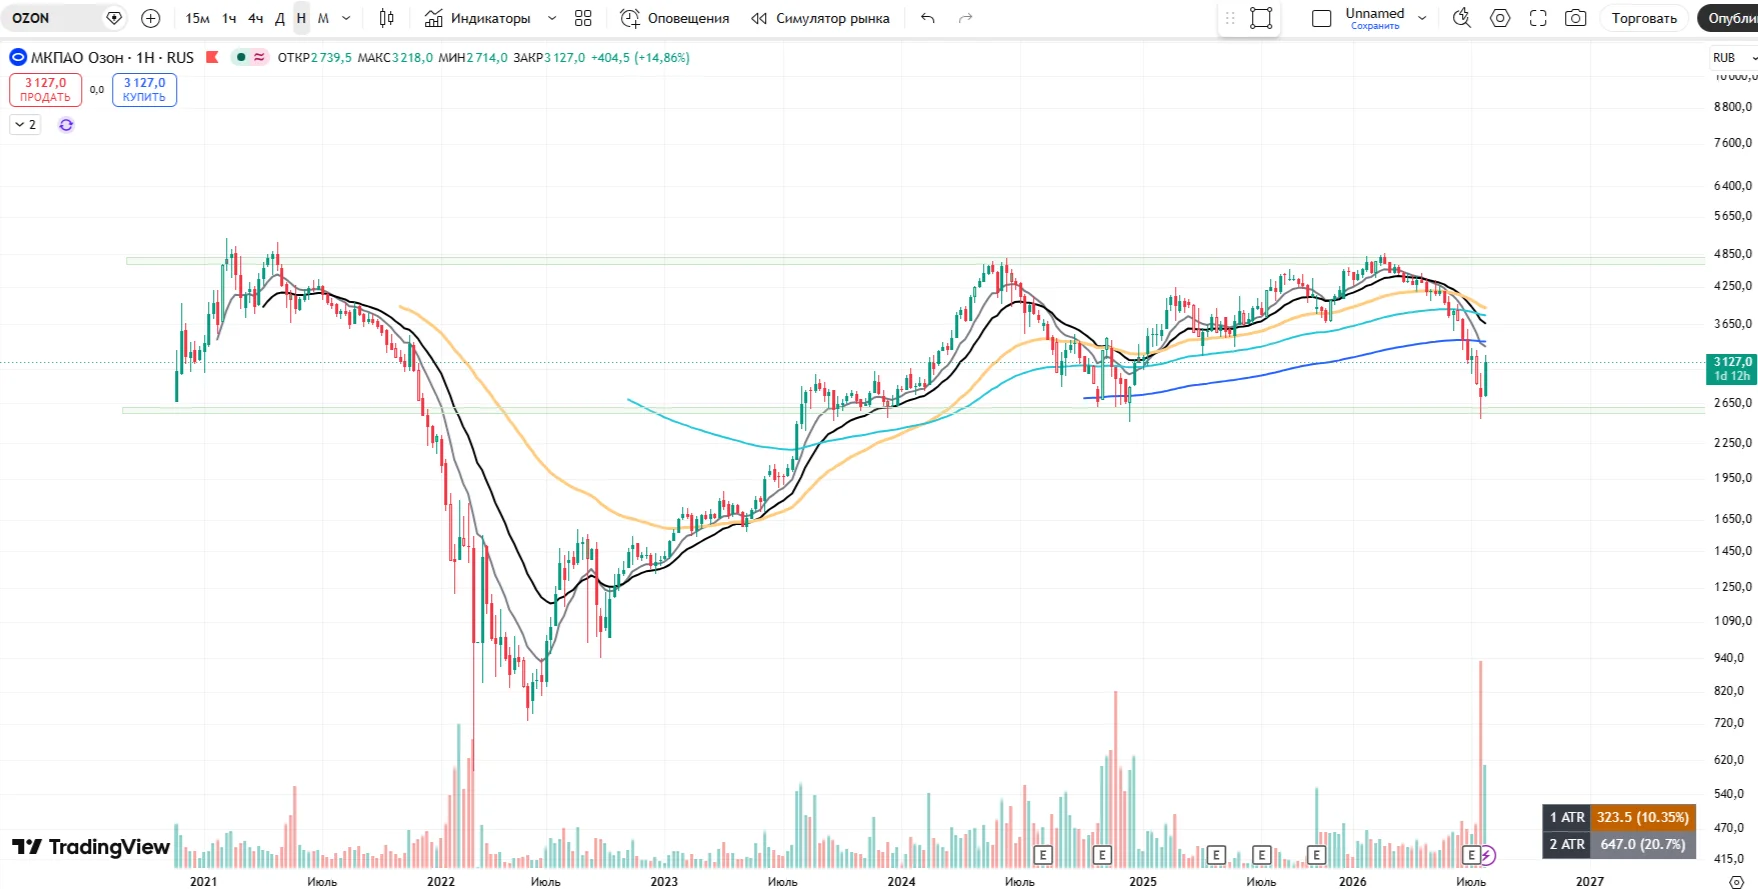Collapse the indicator legend showing 2

(x=25, y=125)
